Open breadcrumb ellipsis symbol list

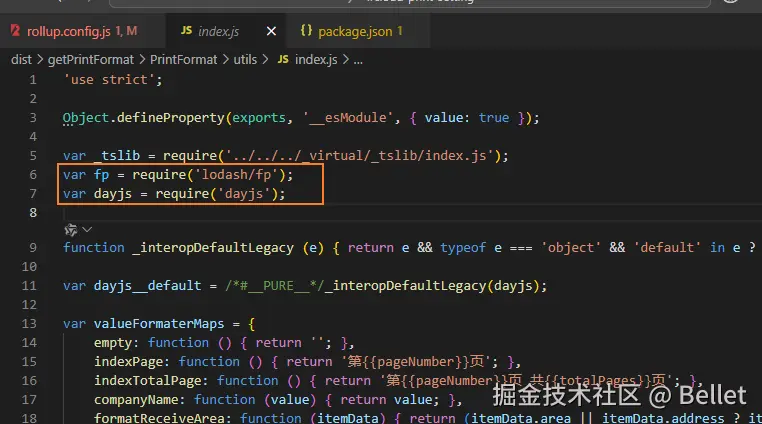point(358,61)
